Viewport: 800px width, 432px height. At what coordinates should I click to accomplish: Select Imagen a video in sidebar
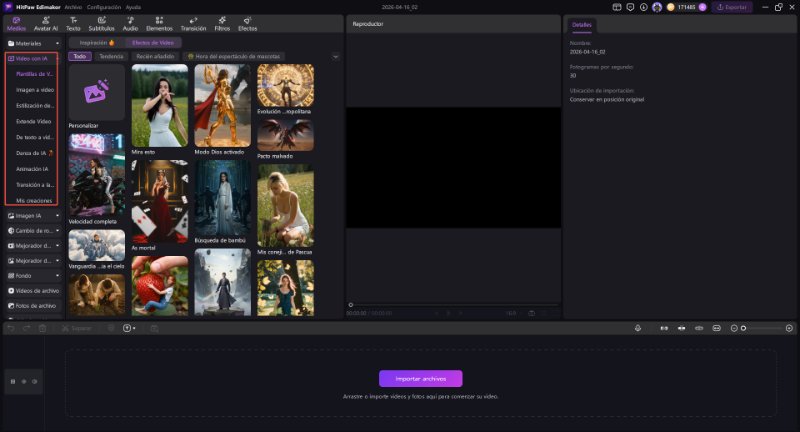coord(35,90)
